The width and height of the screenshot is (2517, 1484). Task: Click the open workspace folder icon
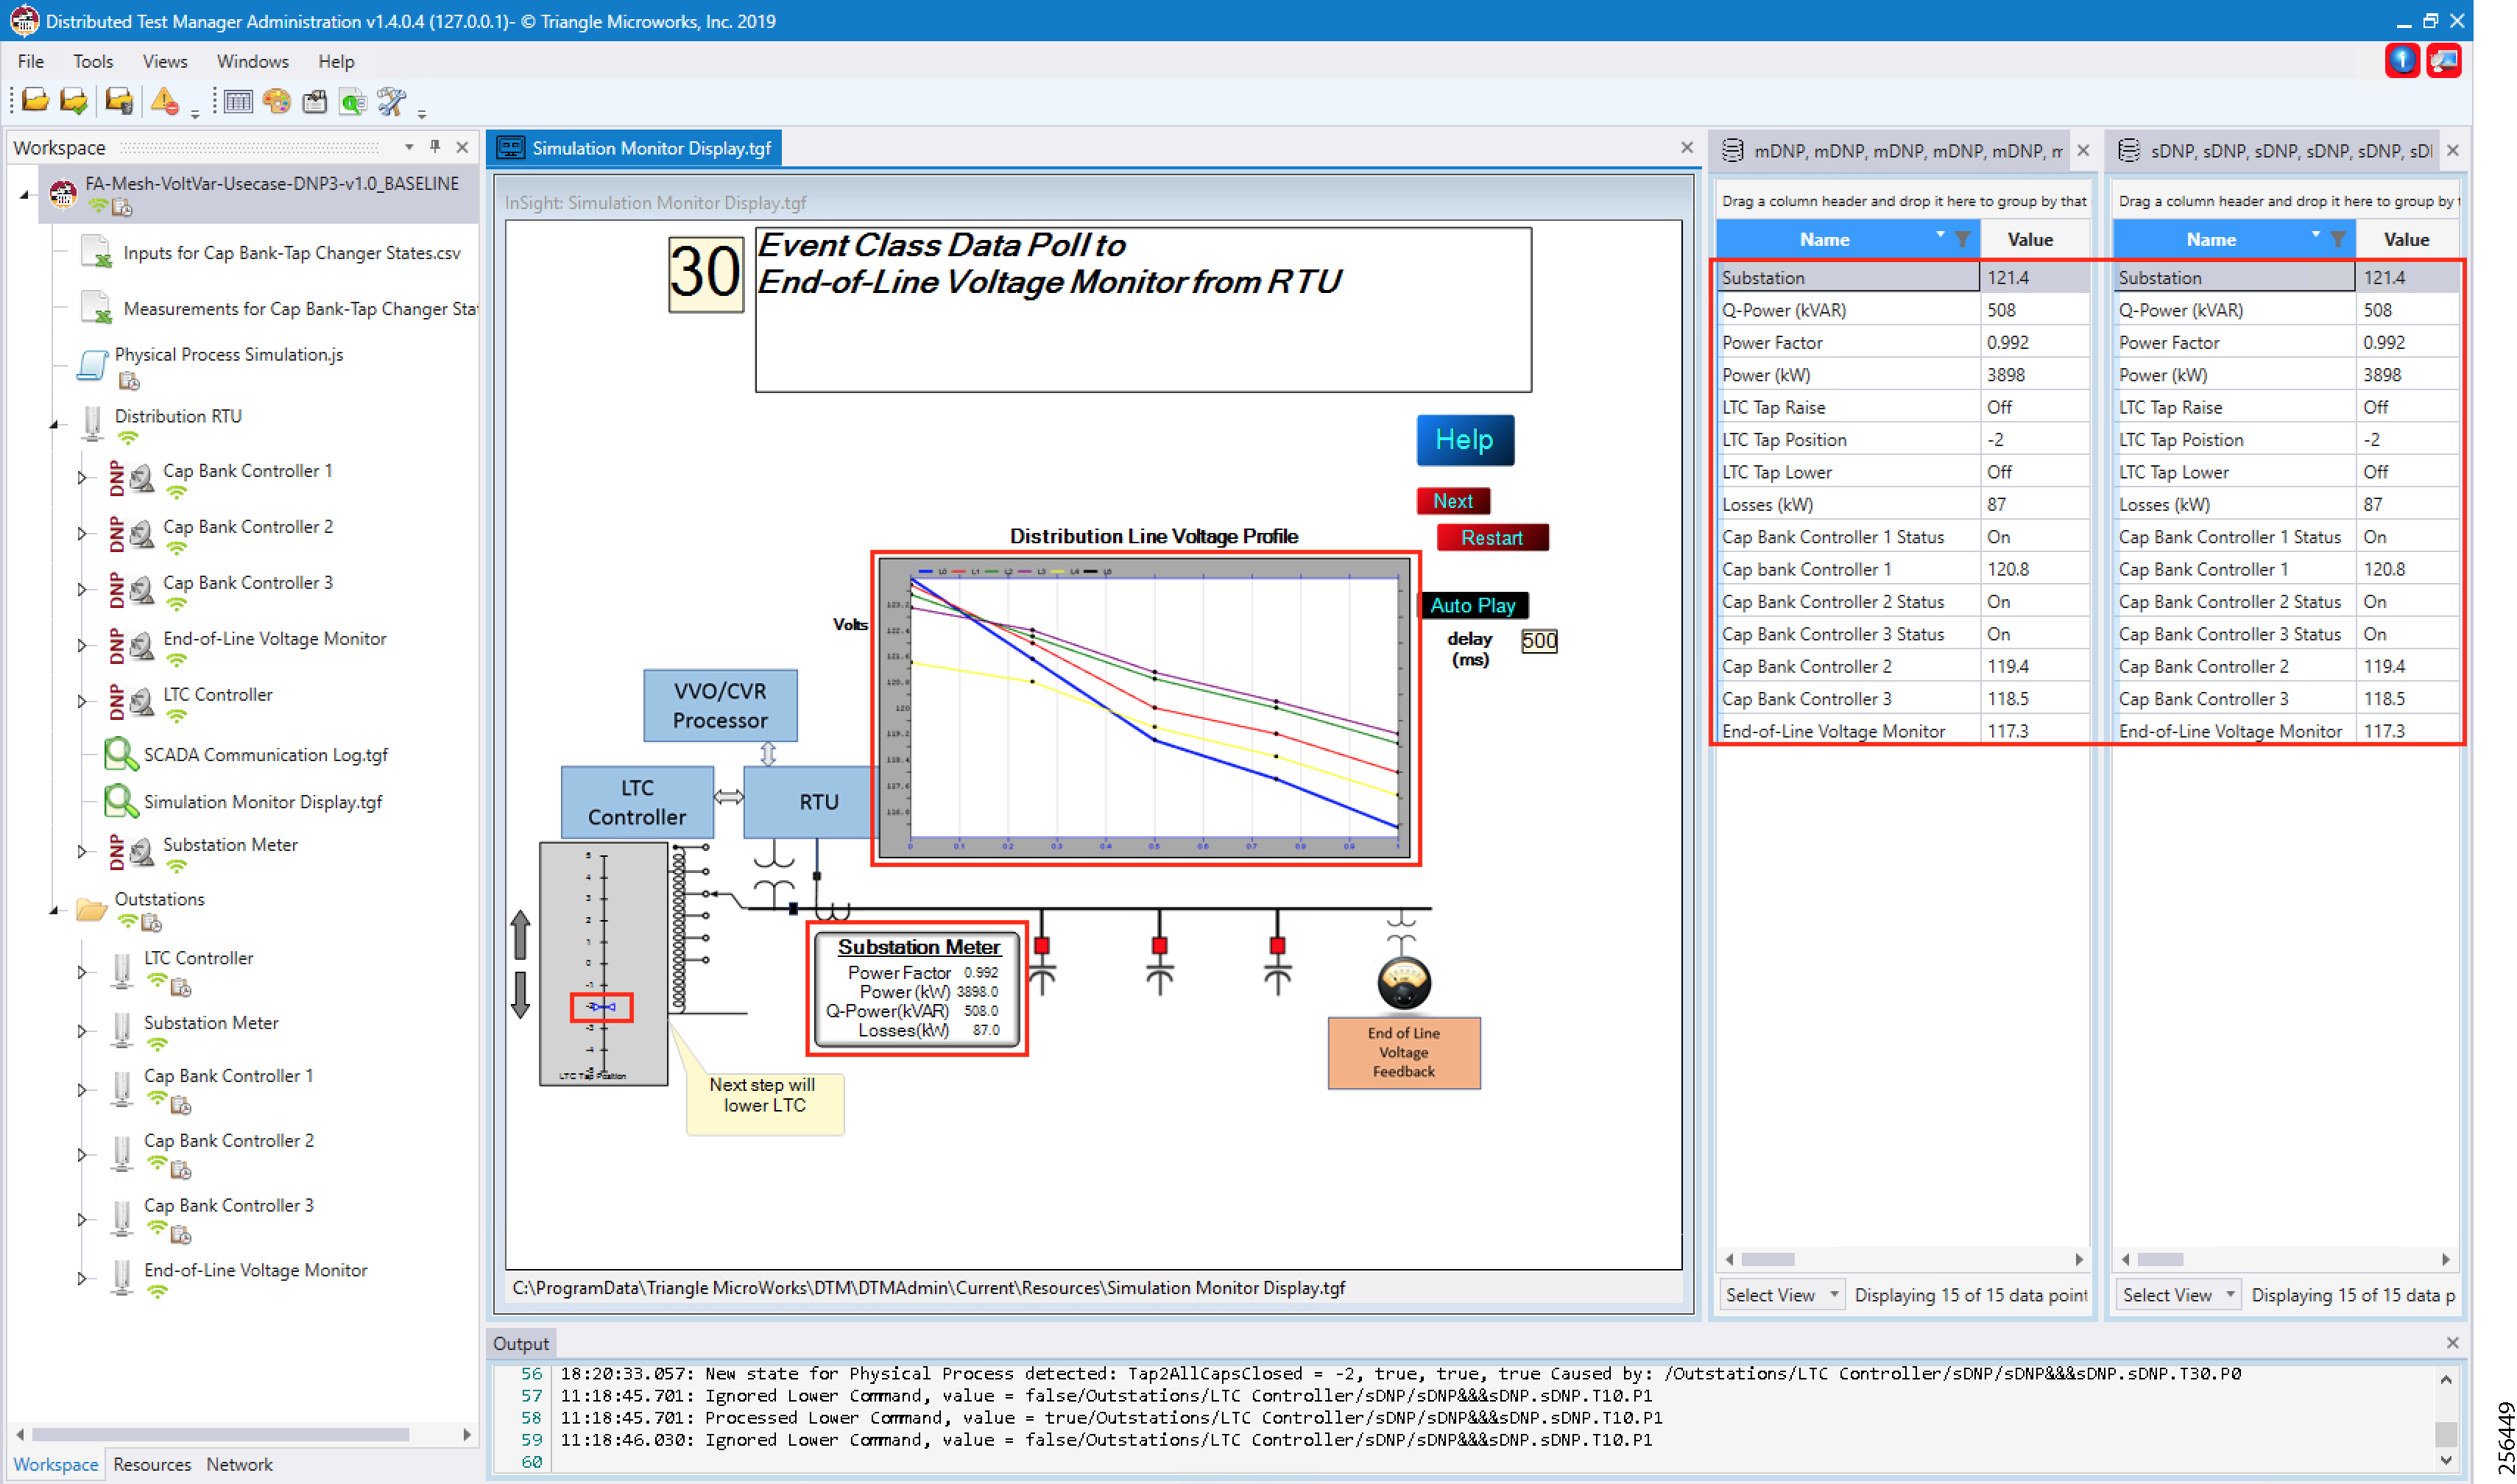pos(35,101)
